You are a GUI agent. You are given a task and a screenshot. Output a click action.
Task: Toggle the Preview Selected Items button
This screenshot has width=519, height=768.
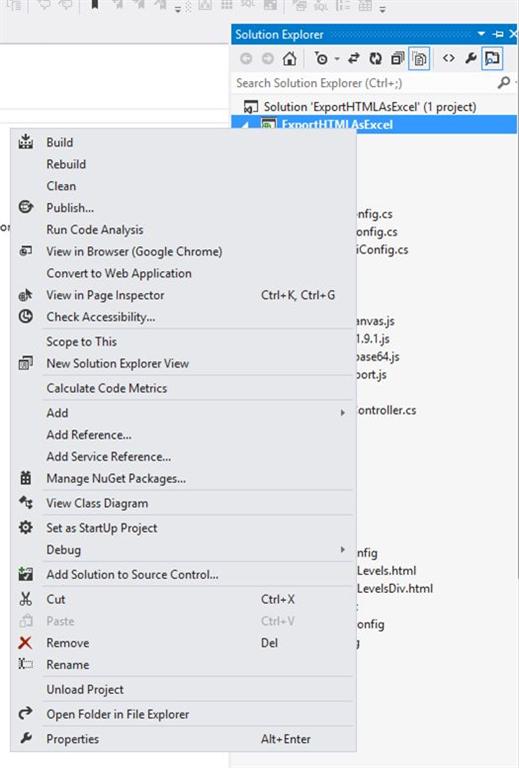(492, 58)
